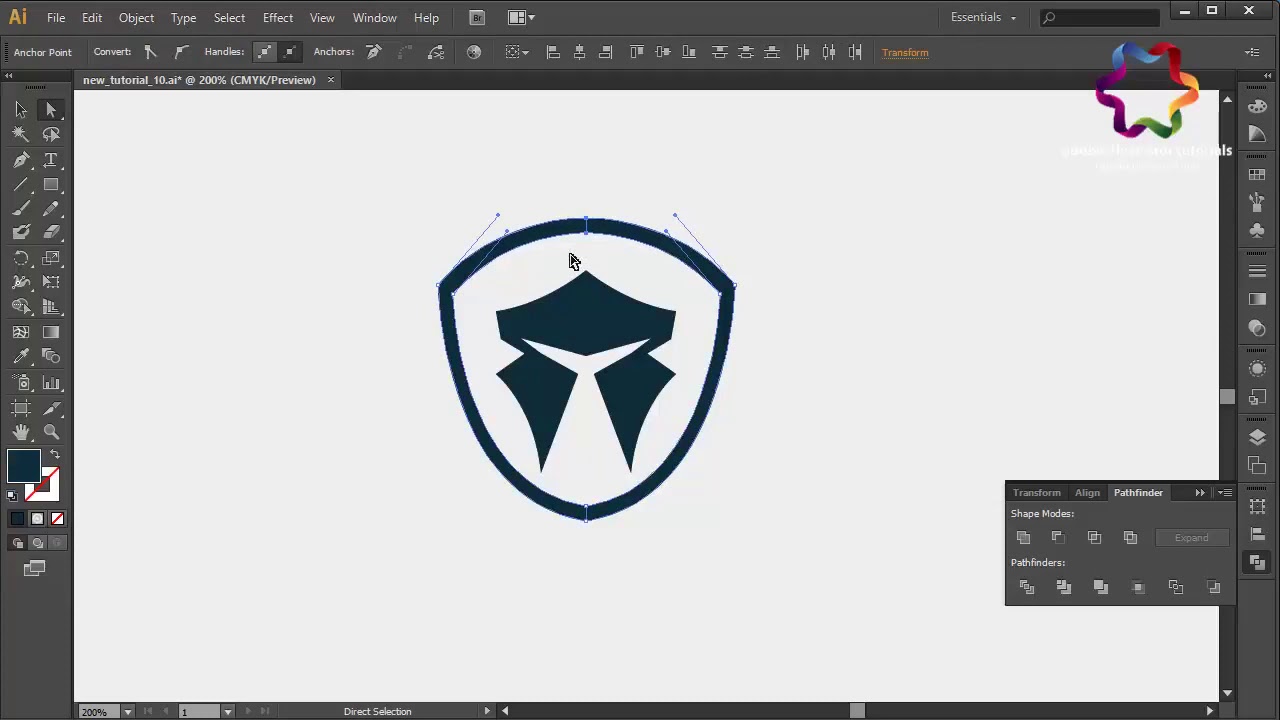The image size is (1280, 720).
Task: Select the Paintbrush tool
Action: [21, 209]
